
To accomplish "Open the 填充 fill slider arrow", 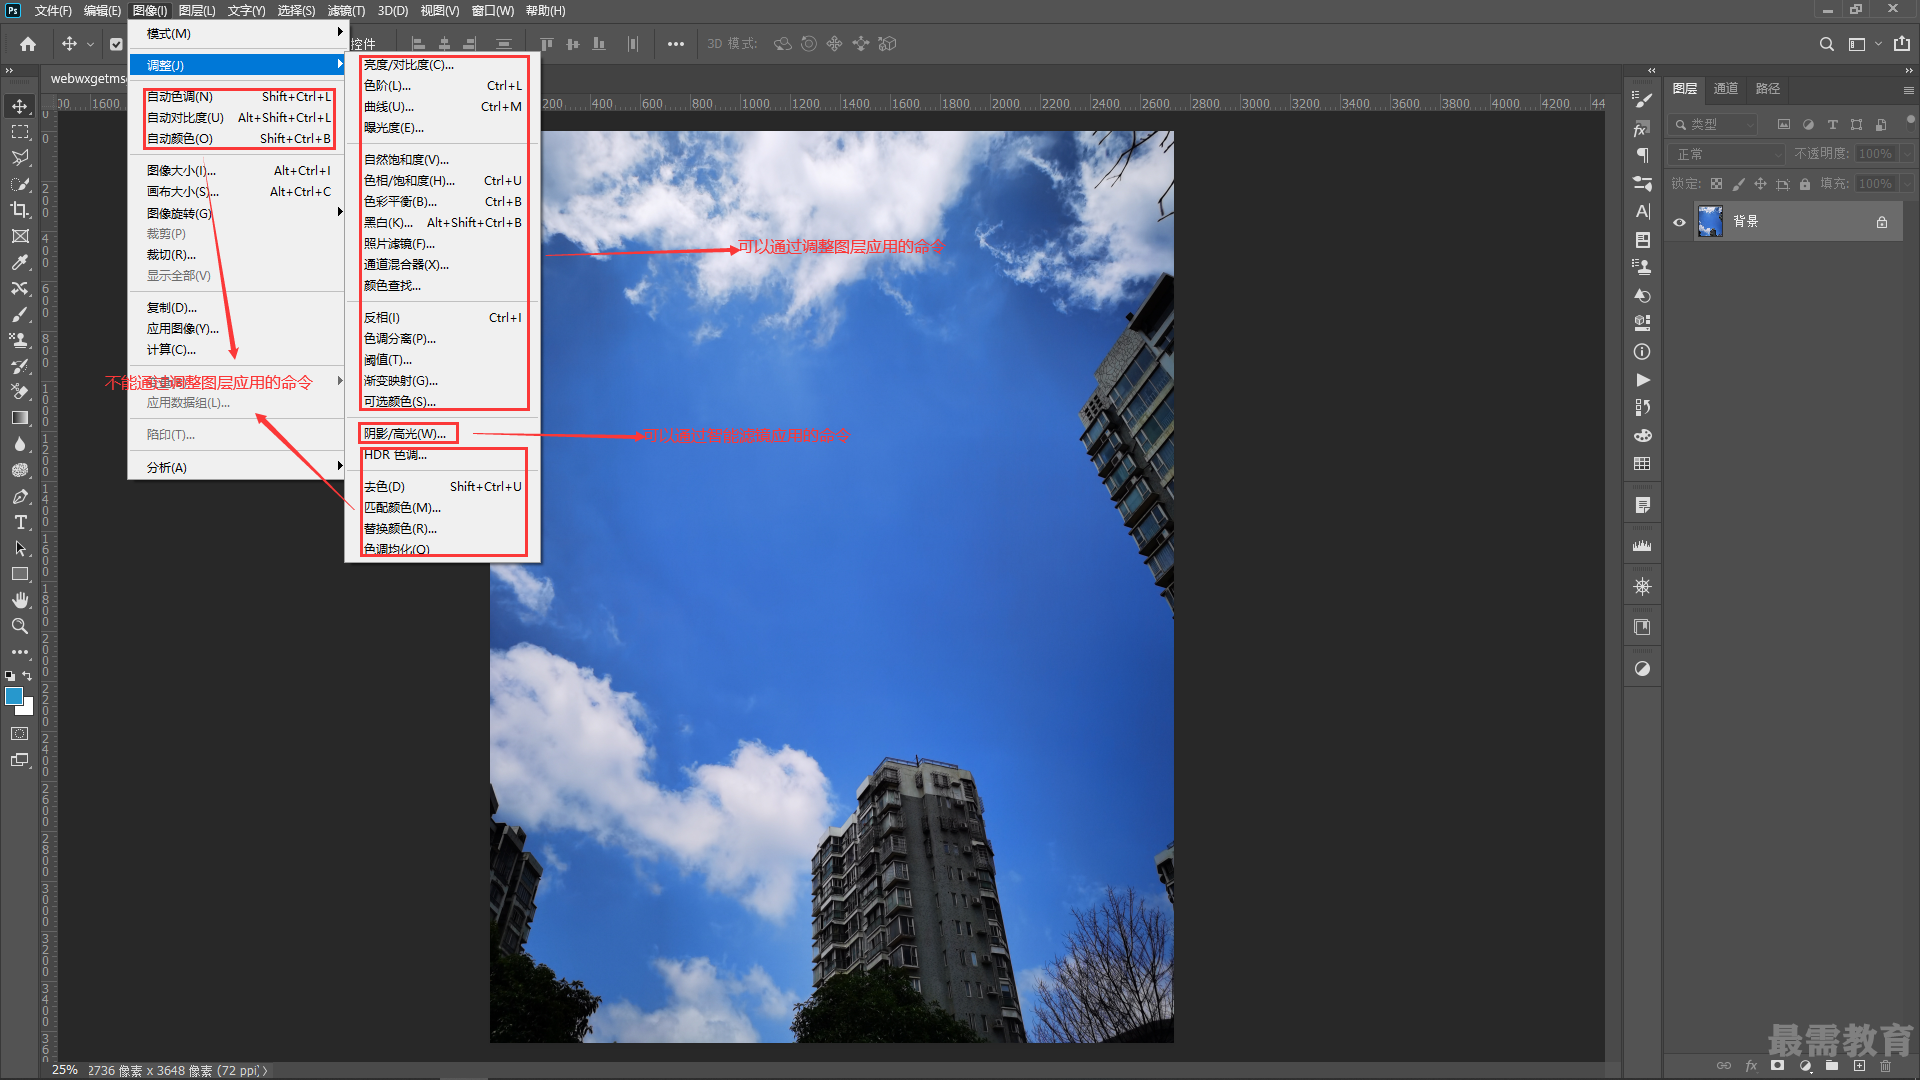I will 1907,184.
